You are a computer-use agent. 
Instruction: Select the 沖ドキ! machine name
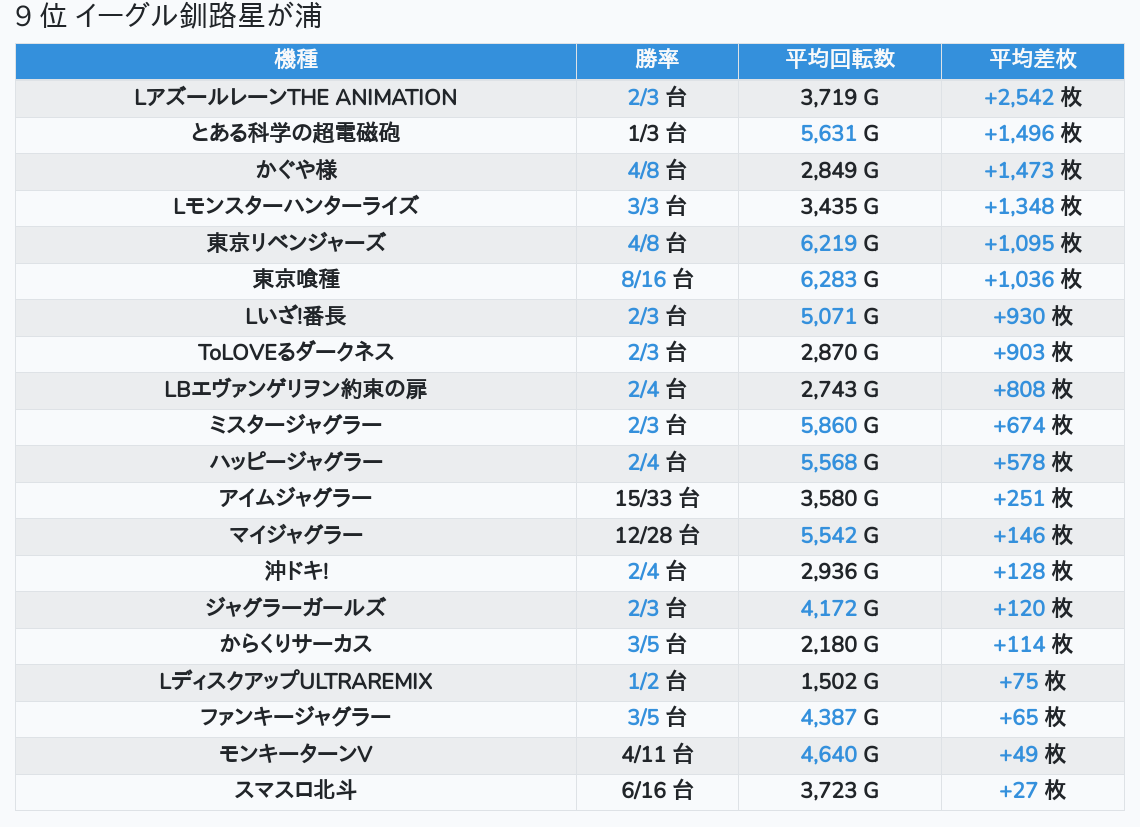(296, 572)
